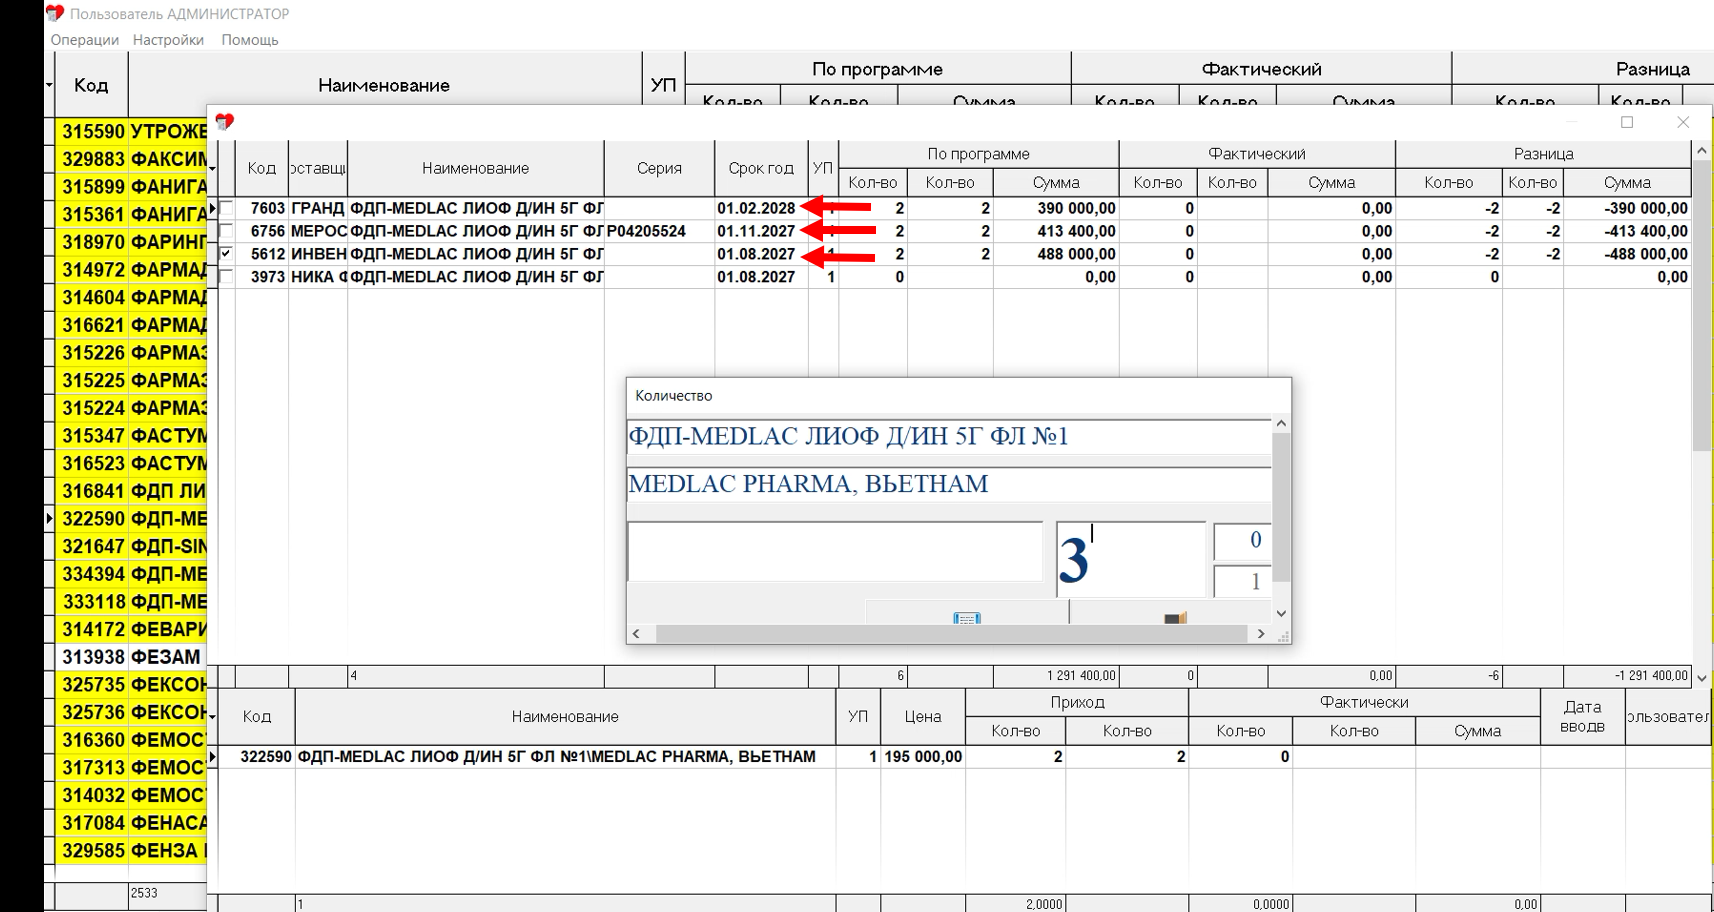Screen dimensions: 1714x912
Task: Click series value P04205524
Action: click(646, 231)
